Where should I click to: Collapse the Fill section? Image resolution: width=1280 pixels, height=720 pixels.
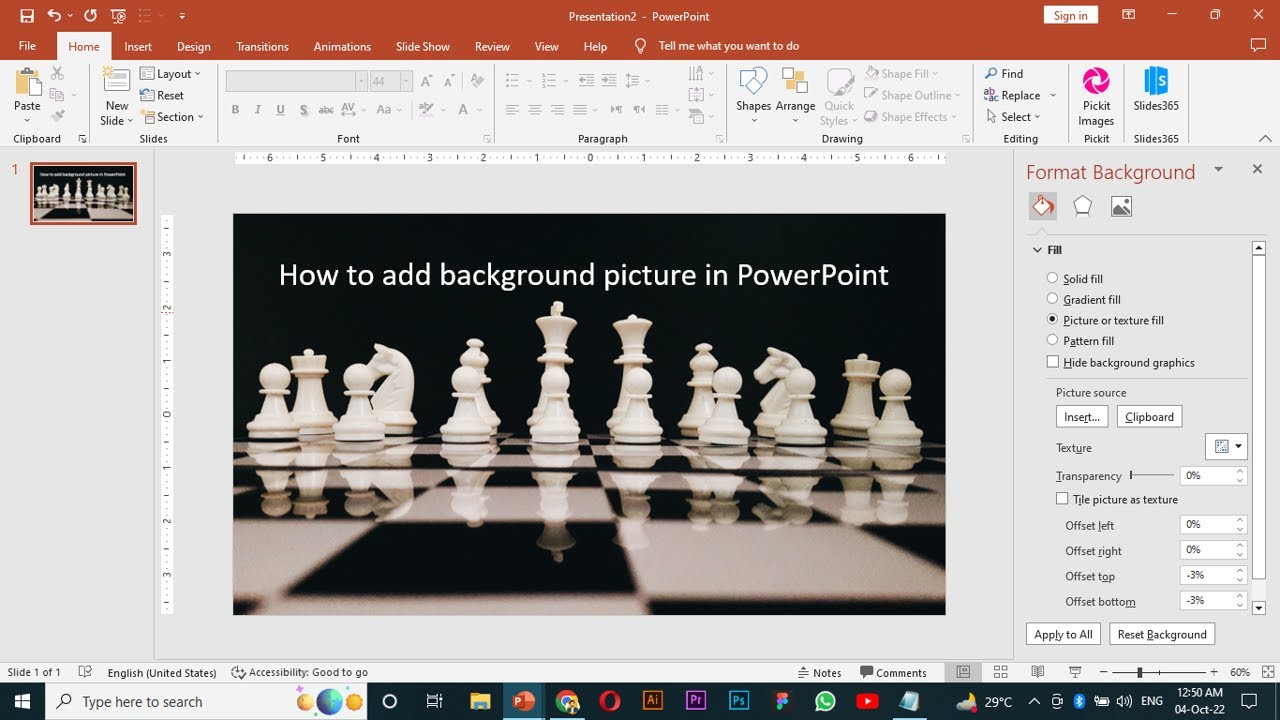point(1037,250)
